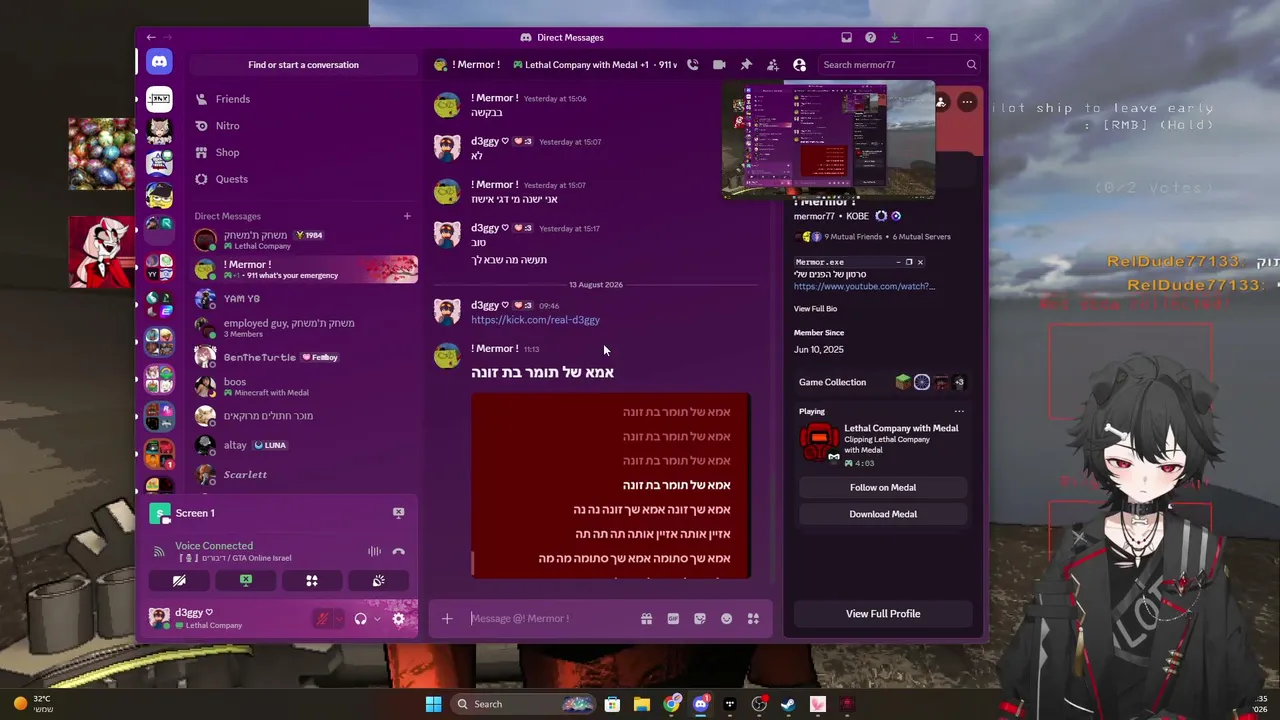Open the emoji picker
Image resolution: width=1280 pixels, height=720 pixels.
726,619
